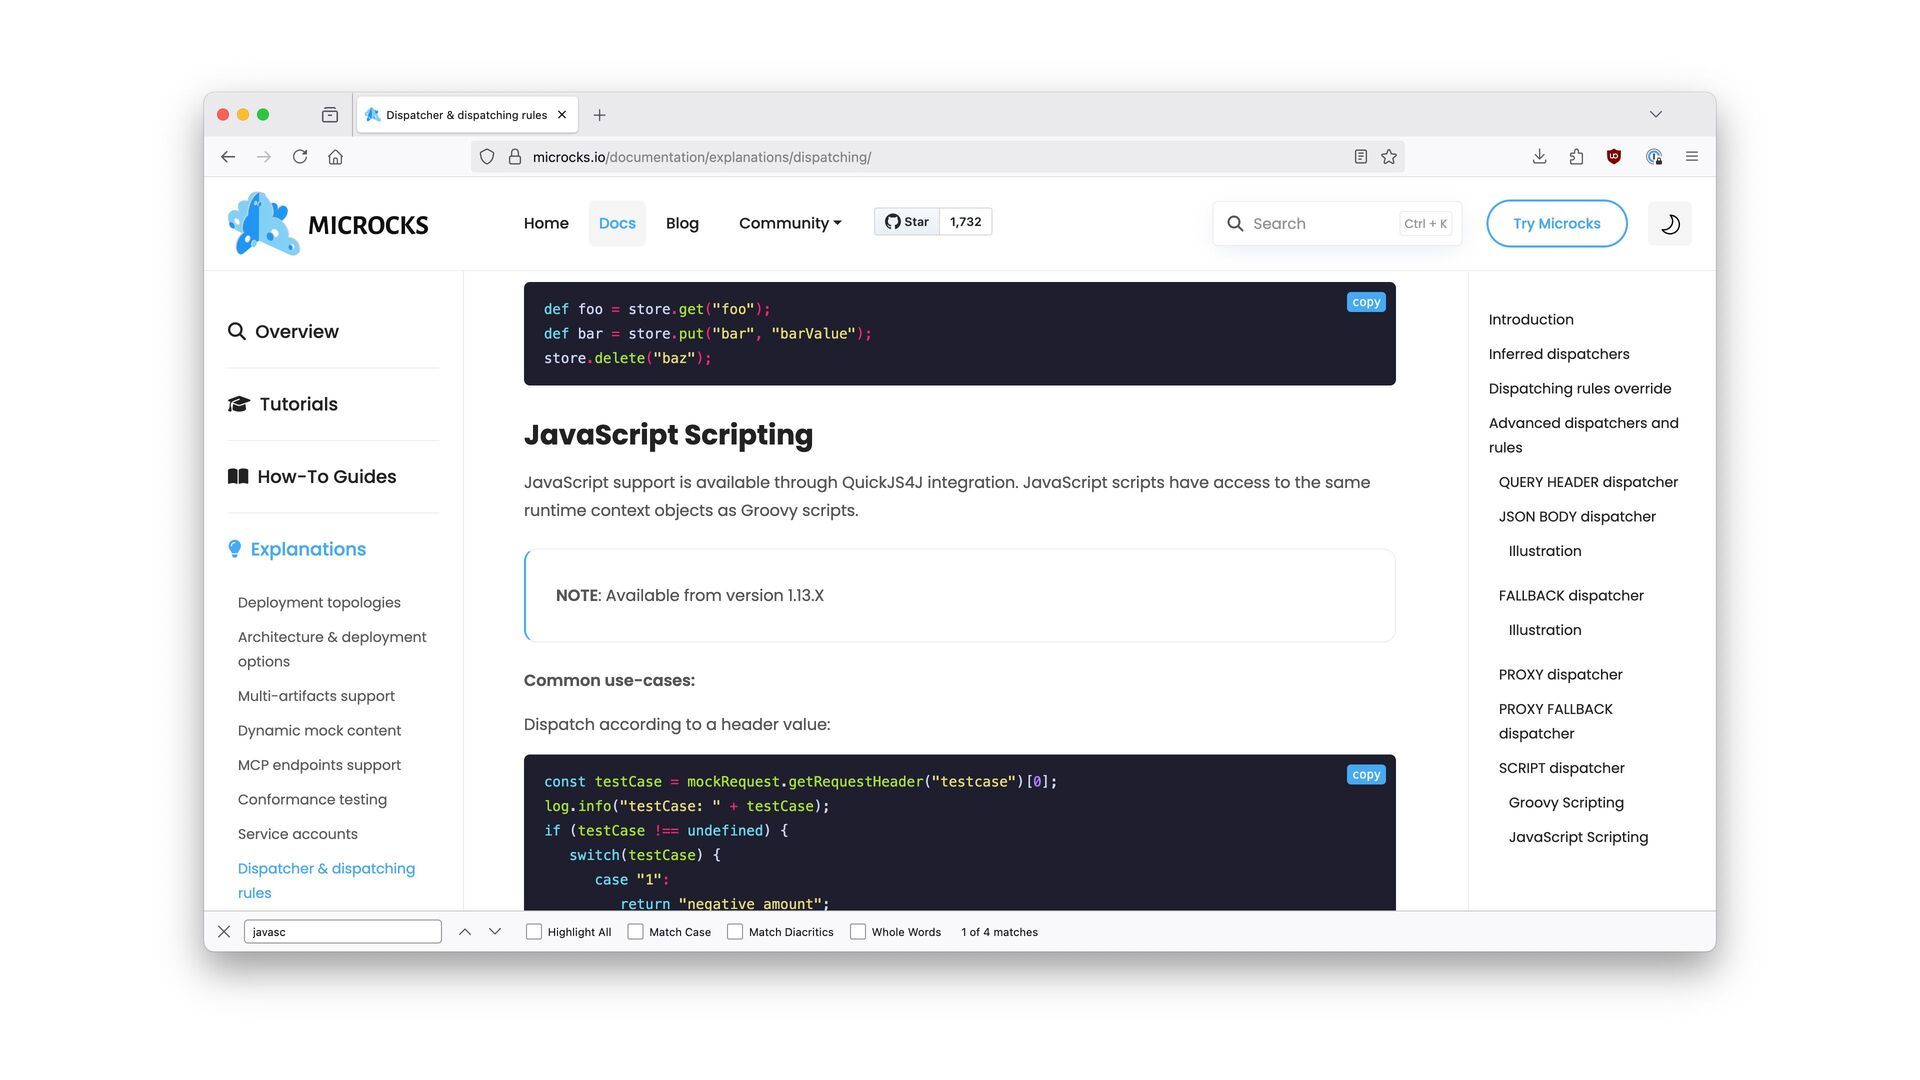Screen dimensions: 1920x1080
Task: Bookmark page with star icon
Action: [1389, 157]
